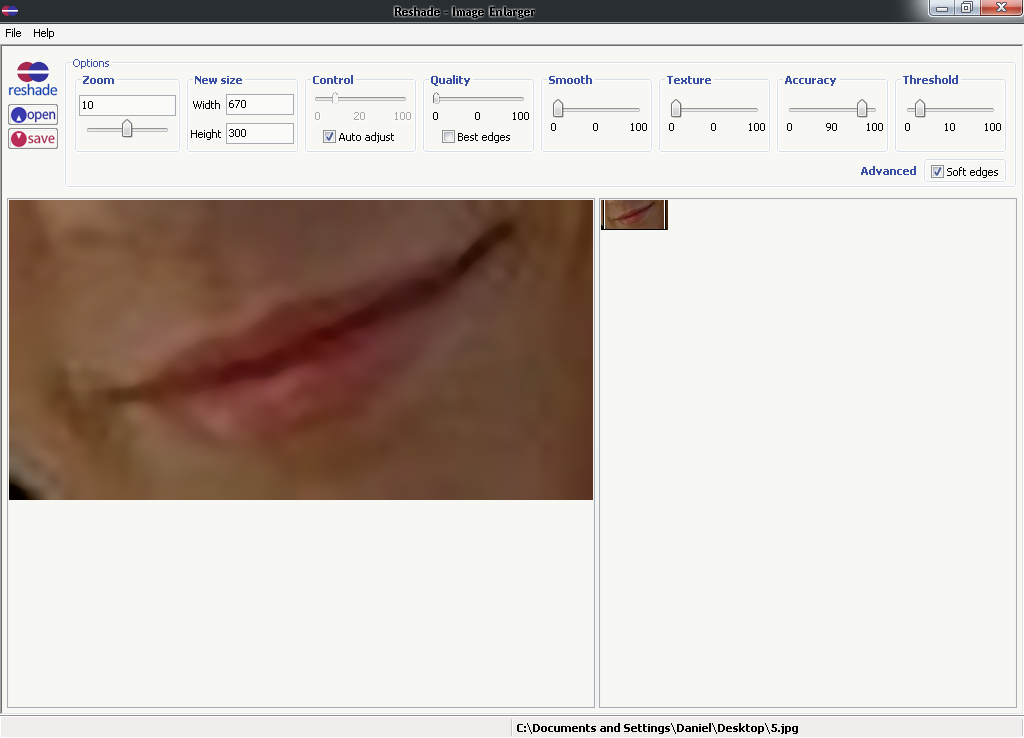1024x738 pixels.
Task: Click the Texture slider handle
Action: [676, 108]
